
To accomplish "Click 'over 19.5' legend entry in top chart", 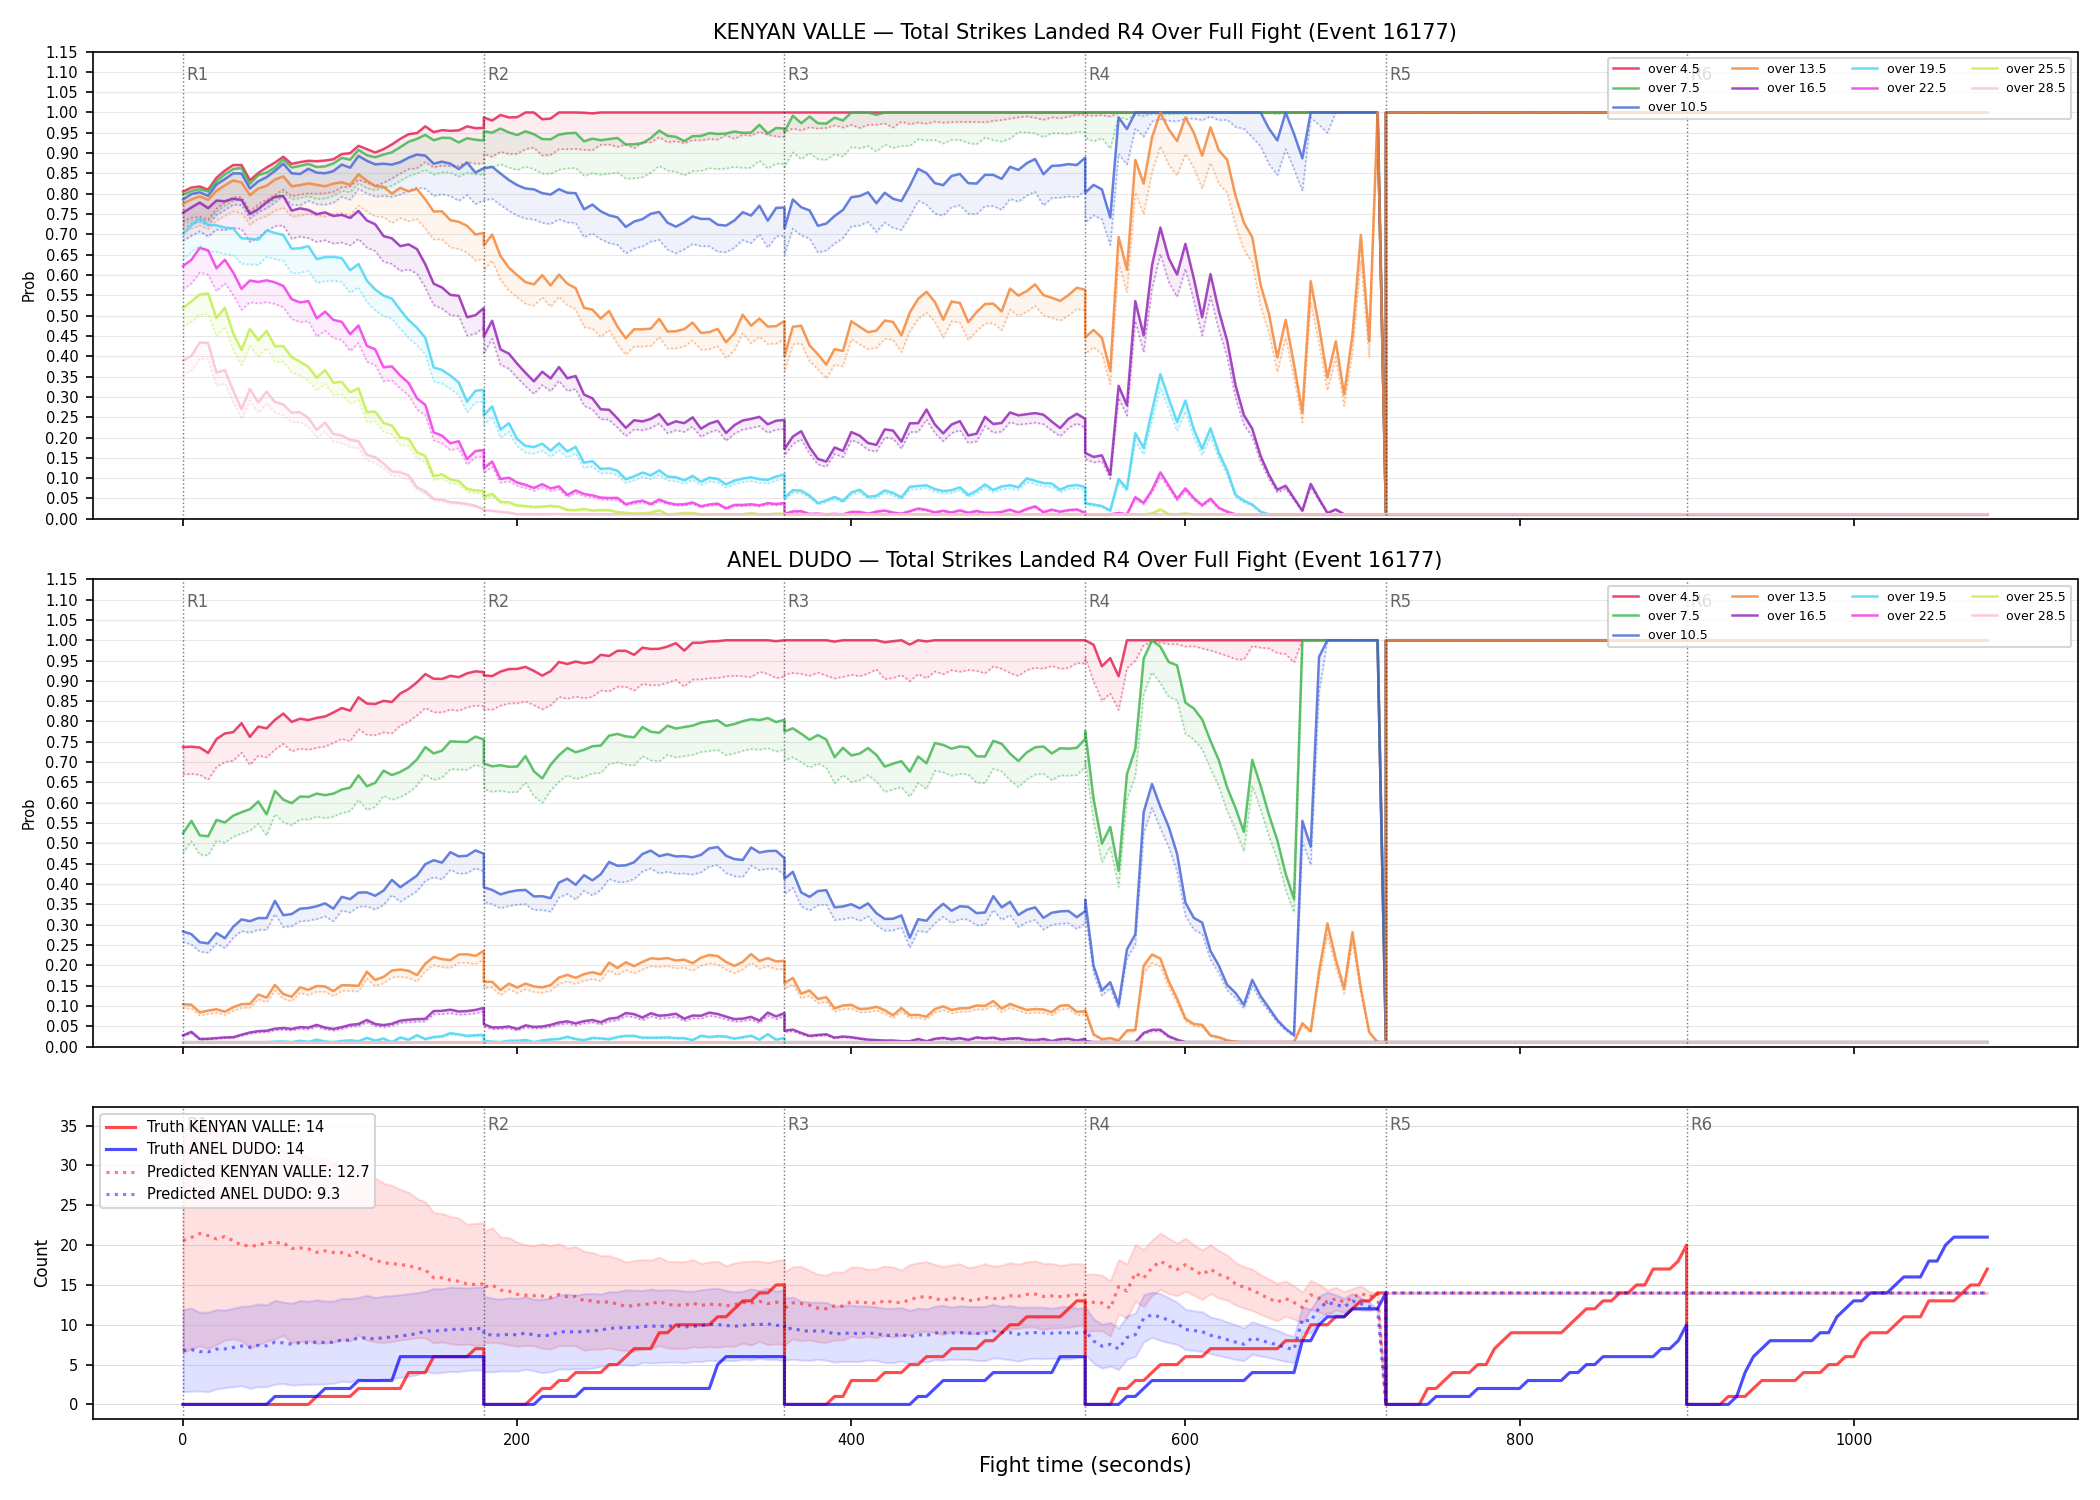I will (1898, 69).
